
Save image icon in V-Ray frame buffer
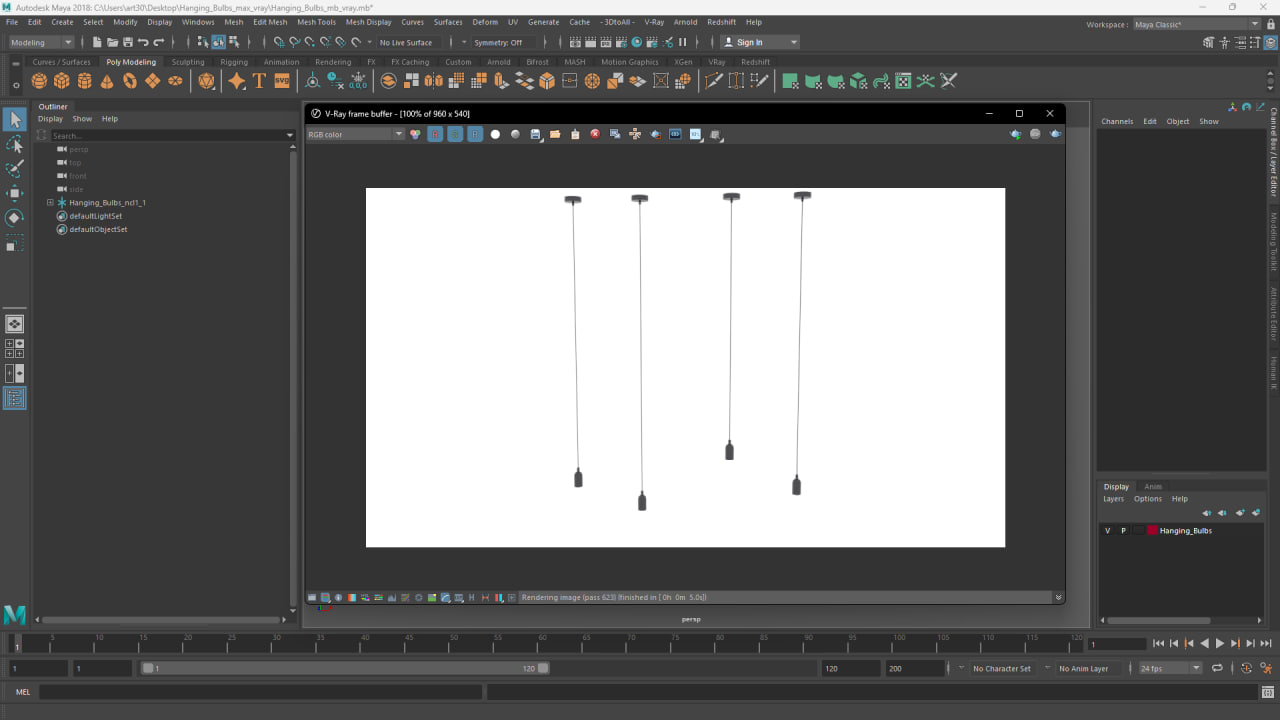[535, 134]
